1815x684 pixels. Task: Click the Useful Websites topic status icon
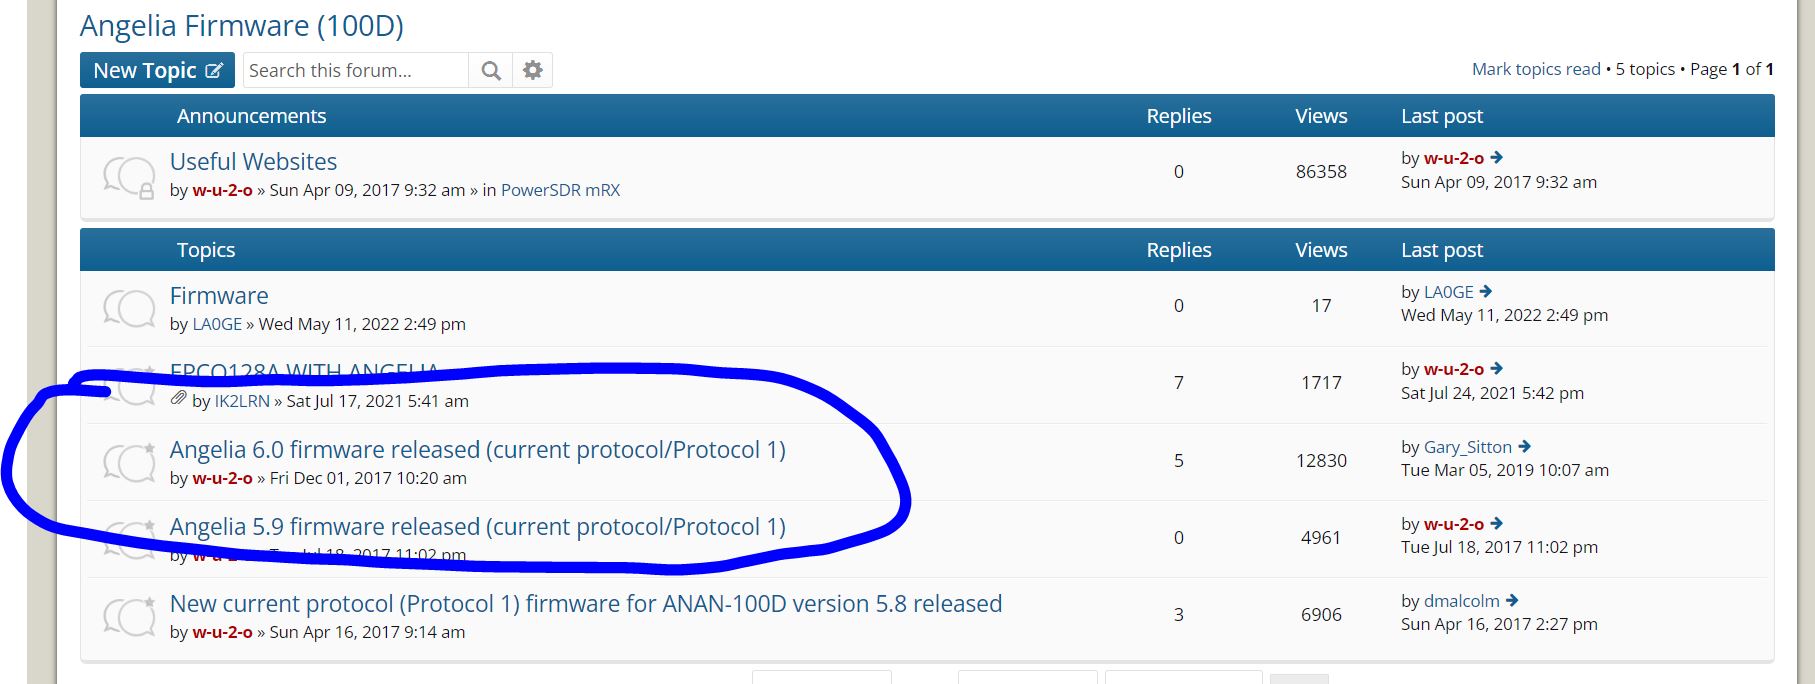point(128,175)
